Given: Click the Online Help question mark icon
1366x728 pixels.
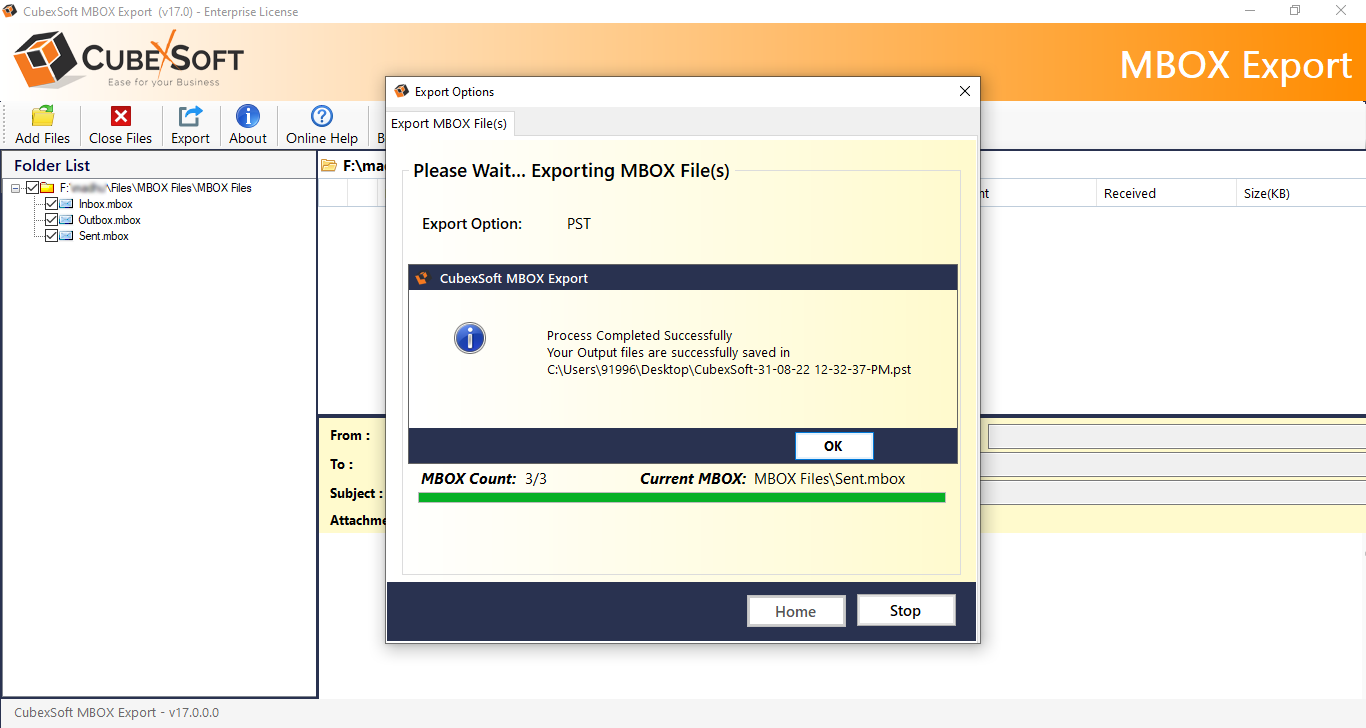Looking at the screenshot, I should coord(321,117).
